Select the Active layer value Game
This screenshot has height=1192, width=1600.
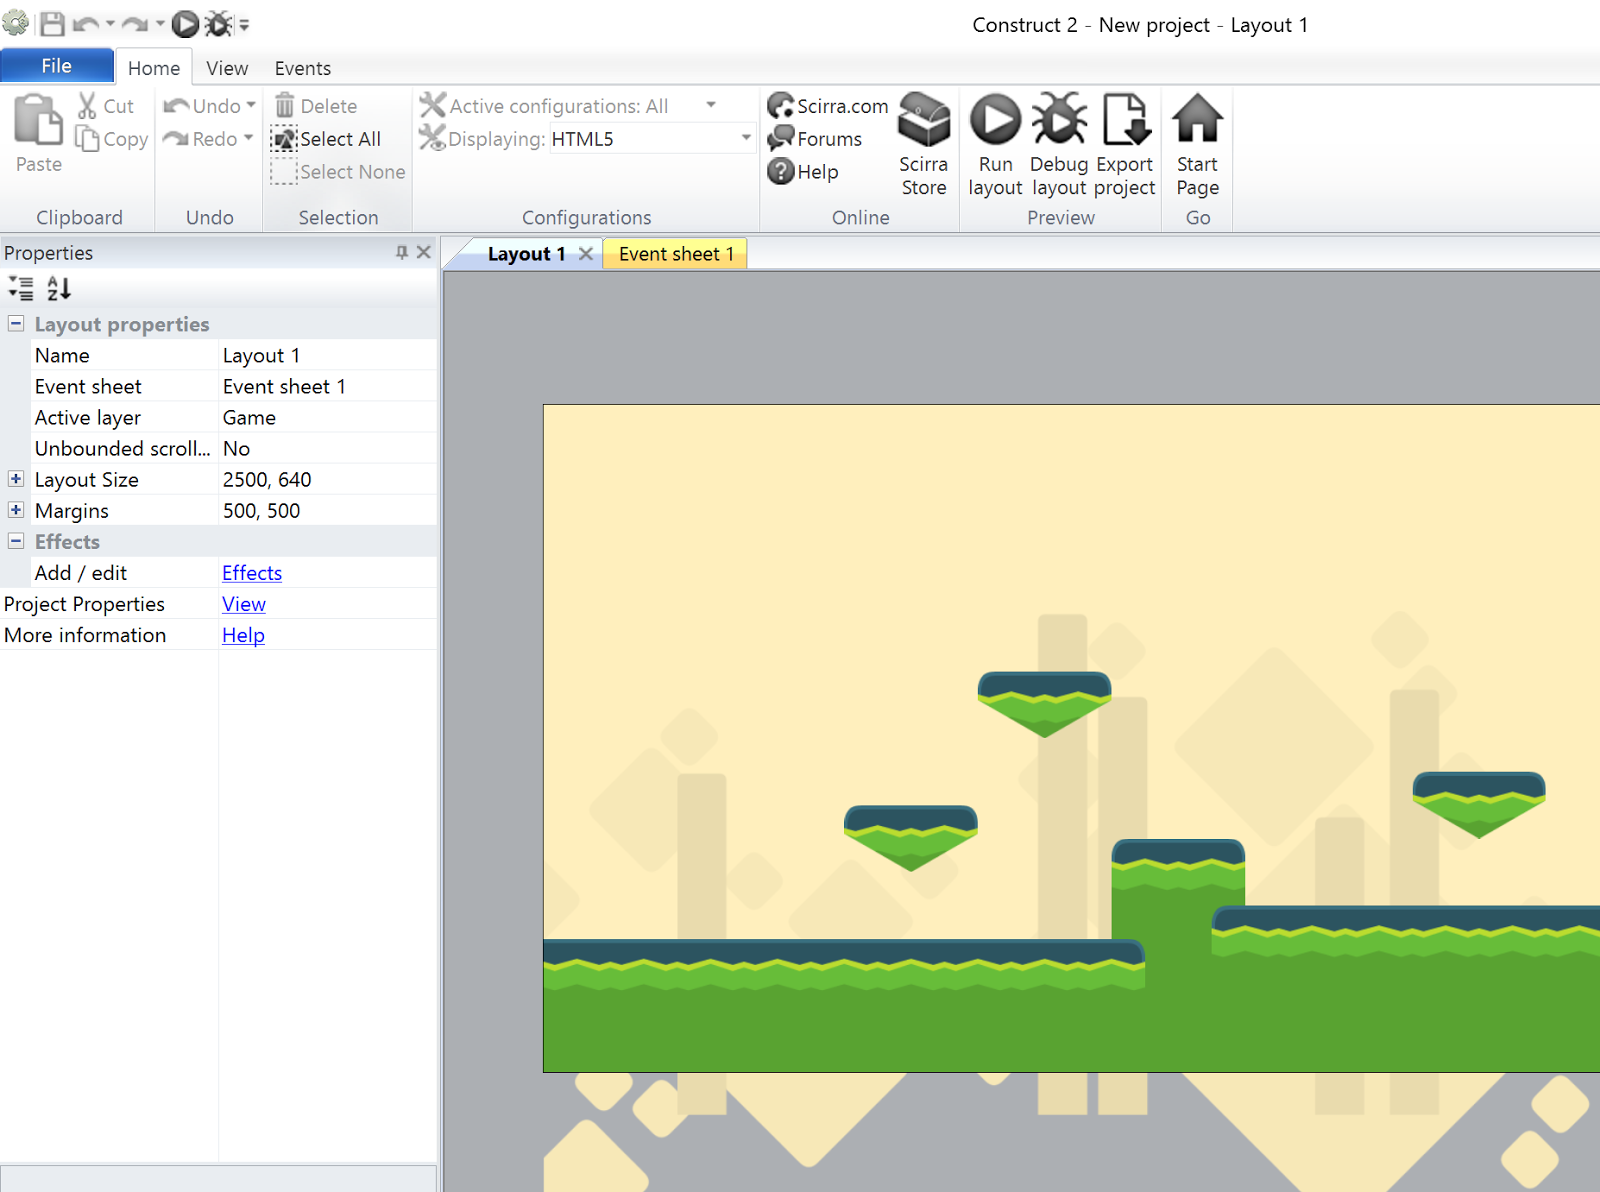(328, 417)
